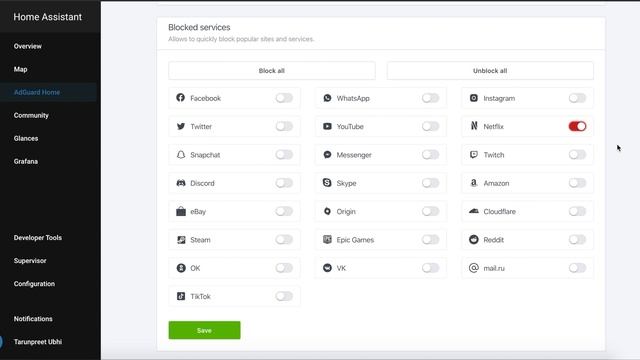Switch on the Twitch block toggle
The height and width of the screenshot is (360, 640).
click(577, 155)
